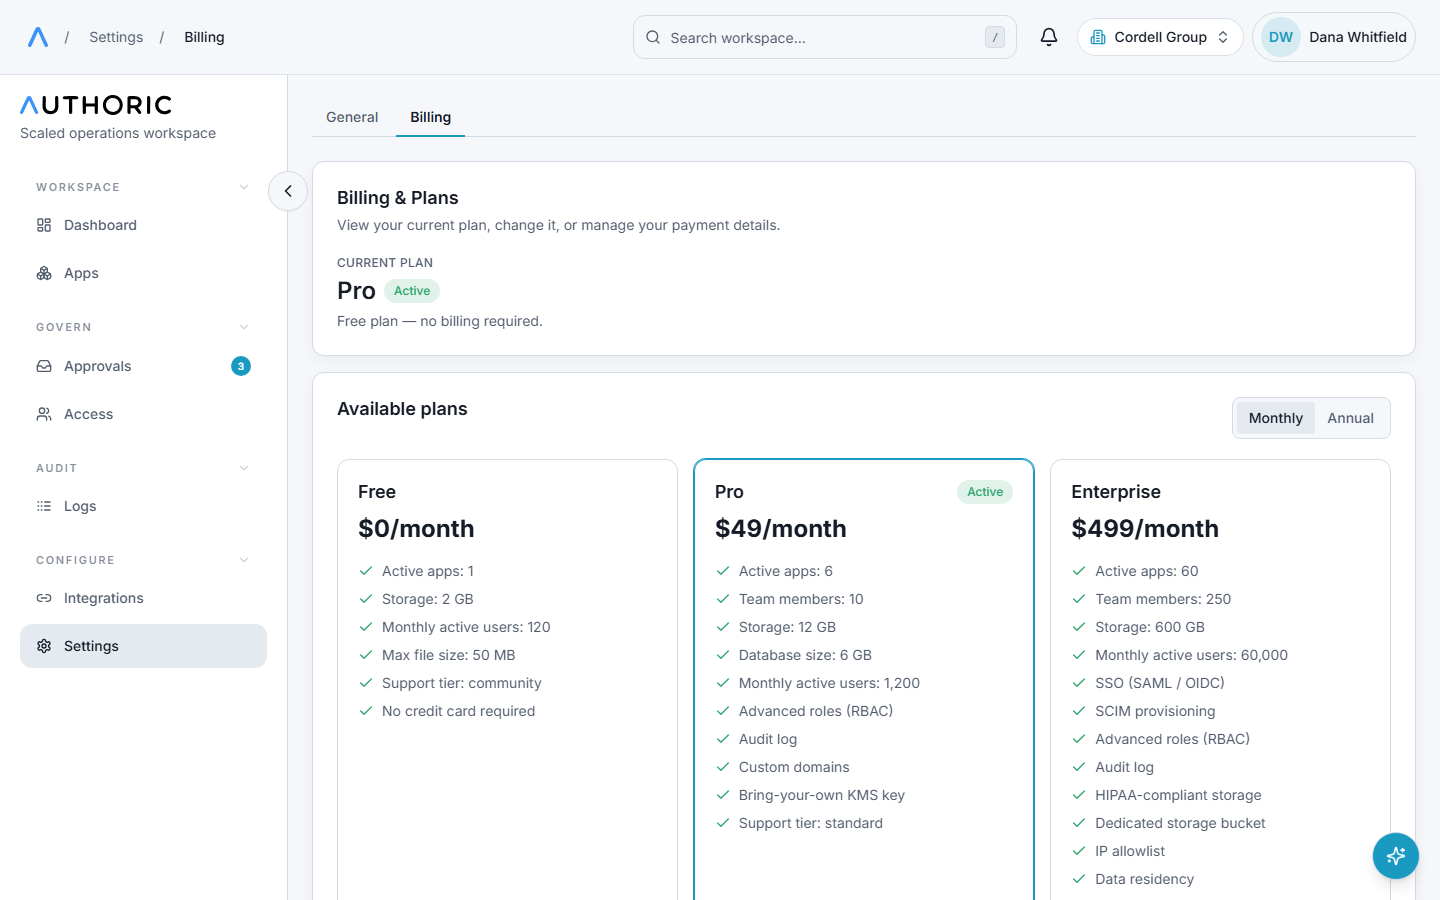Viewport: 1440px width, 900px height.
Task: Open the Dana Whitfield user menu
Action: tap(1334, 37)
